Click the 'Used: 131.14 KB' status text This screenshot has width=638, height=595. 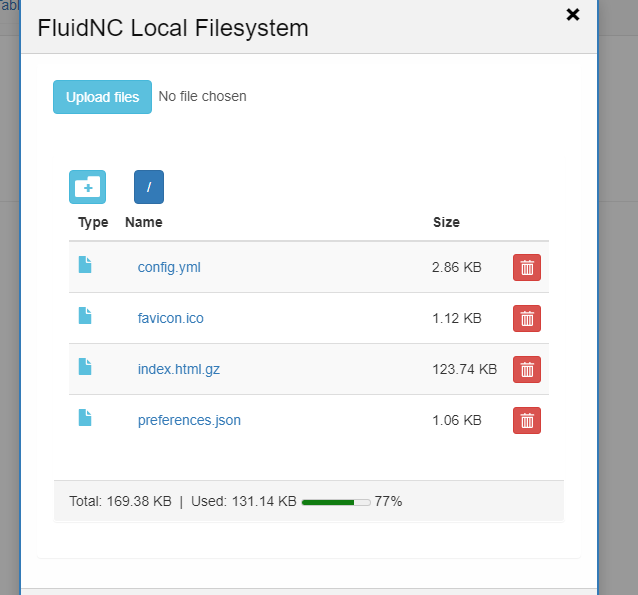click(244, 501)
